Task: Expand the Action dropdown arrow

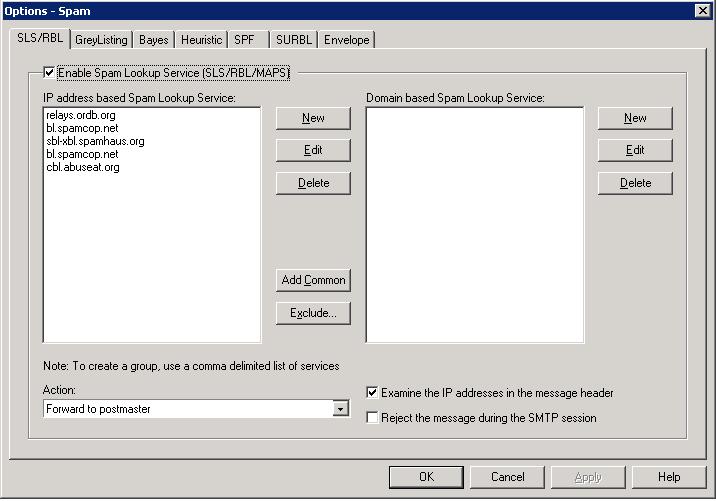Action: click(341, 409)
